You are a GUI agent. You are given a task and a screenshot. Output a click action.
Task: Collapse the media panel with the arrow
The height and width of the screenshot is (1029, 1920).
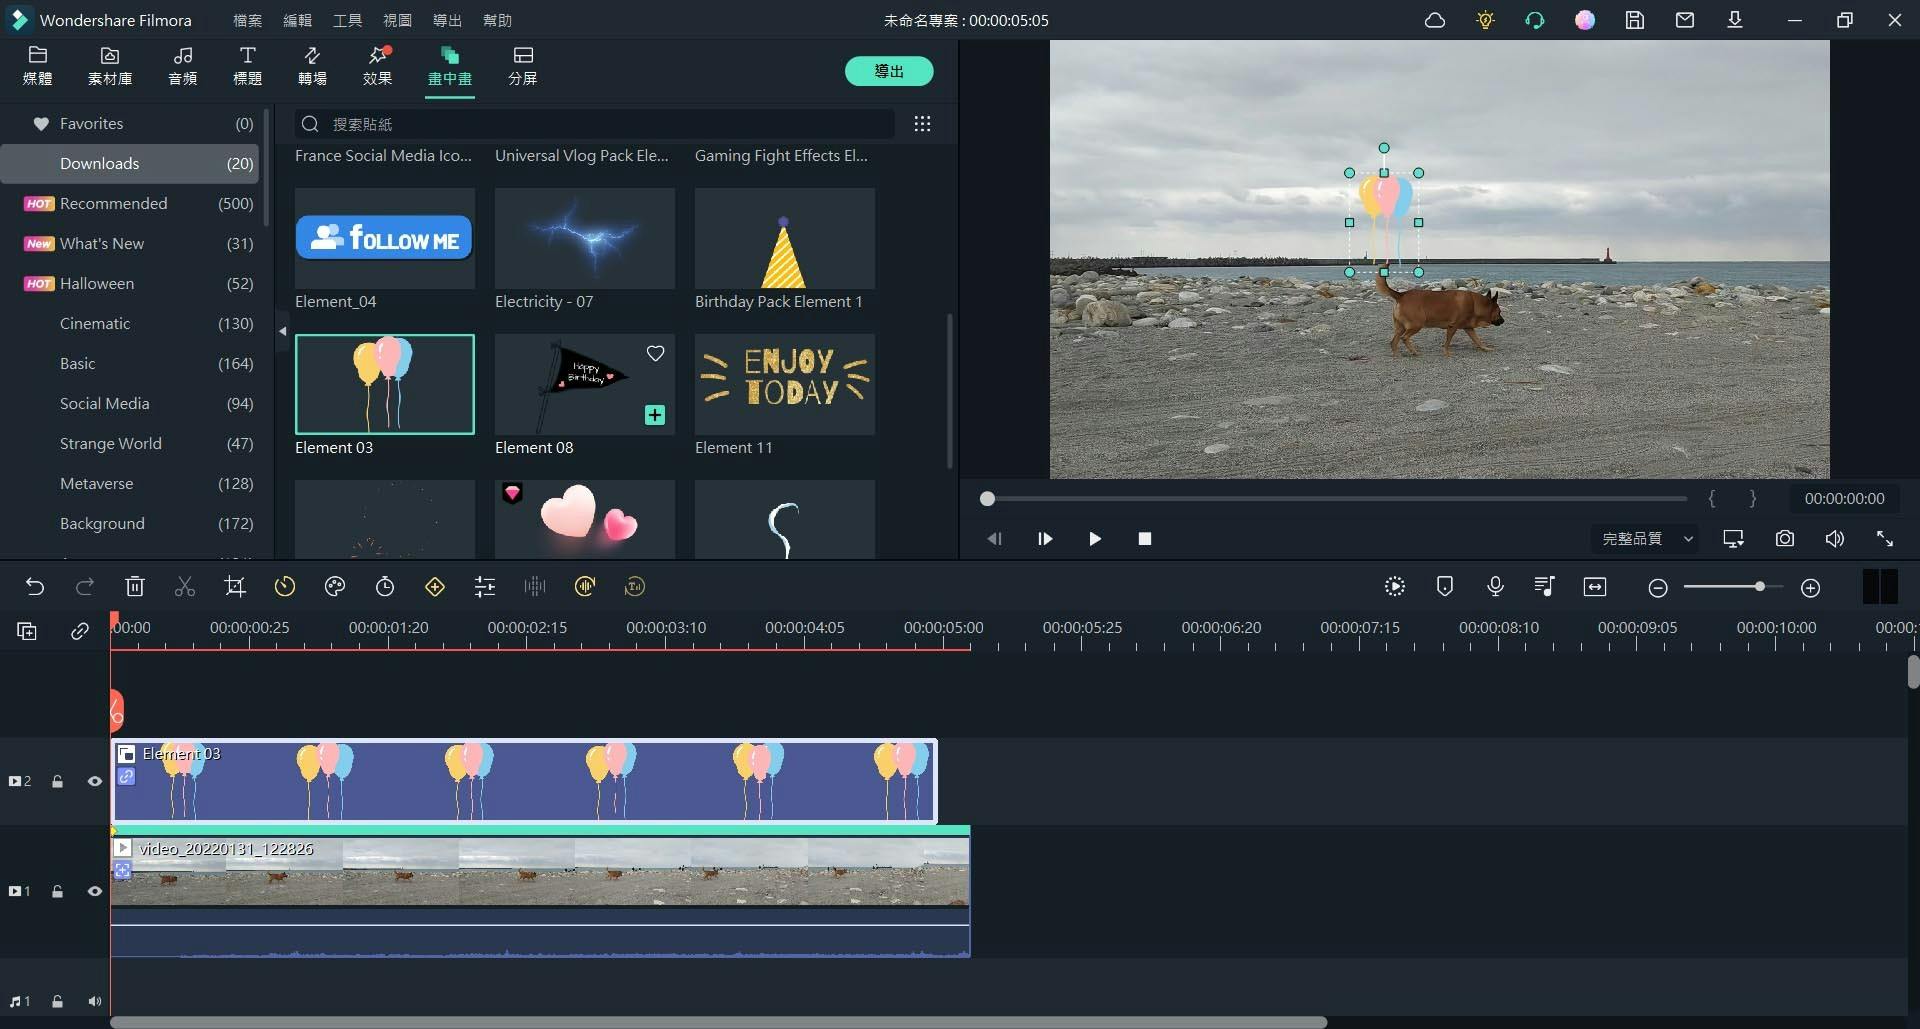(283, 331)
